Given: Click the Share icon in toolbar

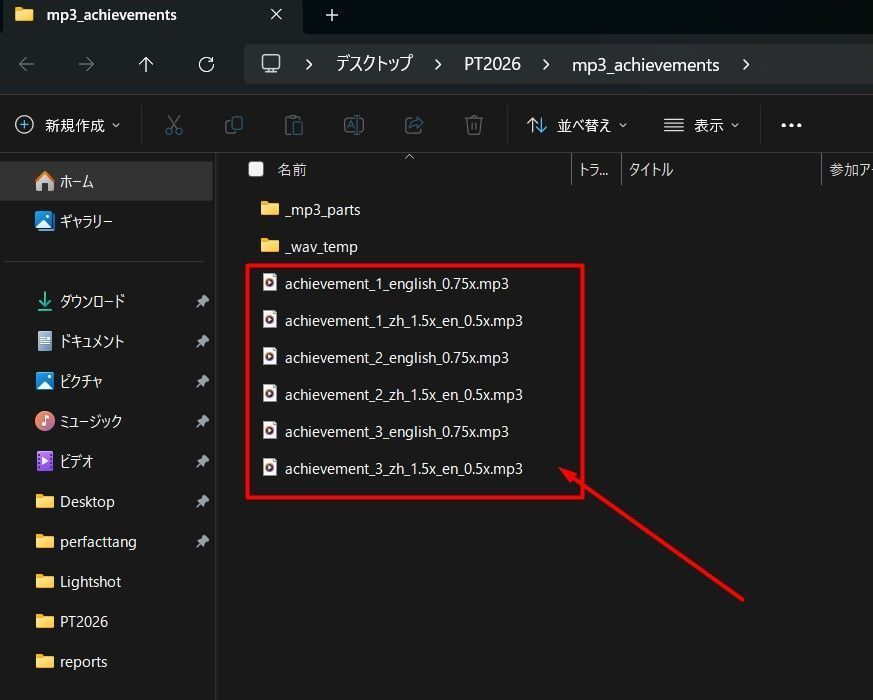Looking at the screenshot, I should [414, 125].
